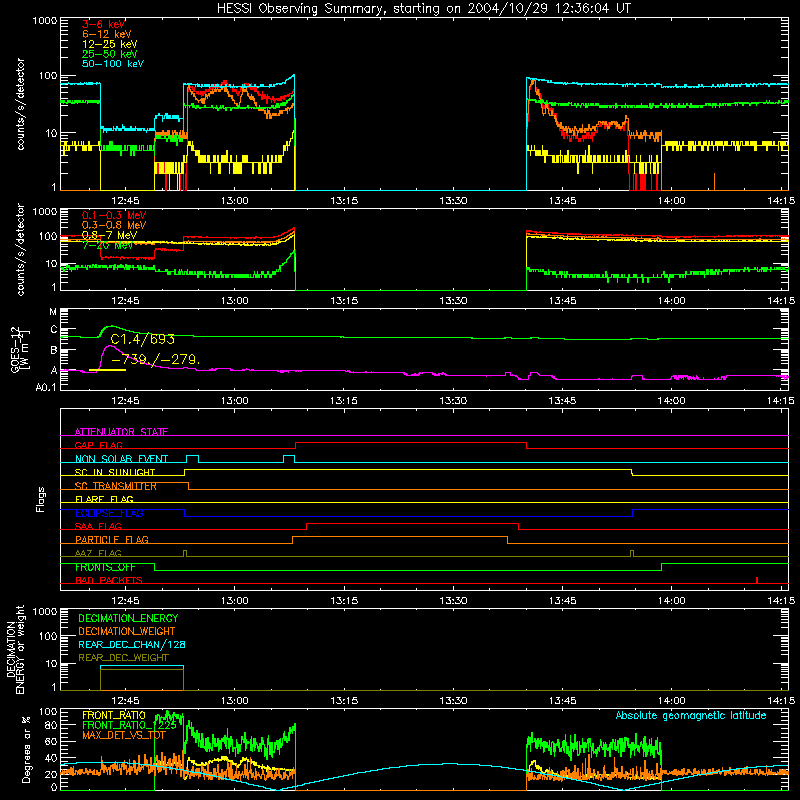Click the HESSI Observing Summary title
This screenshot has height=800, width=800.
tap(424, 9)
